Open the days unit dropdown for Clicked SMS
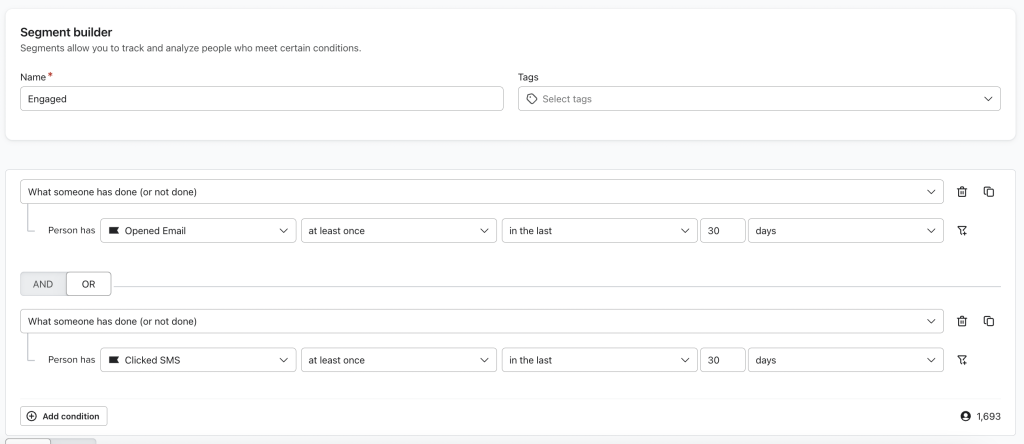 pyautogui.click(x=846, y=360)
